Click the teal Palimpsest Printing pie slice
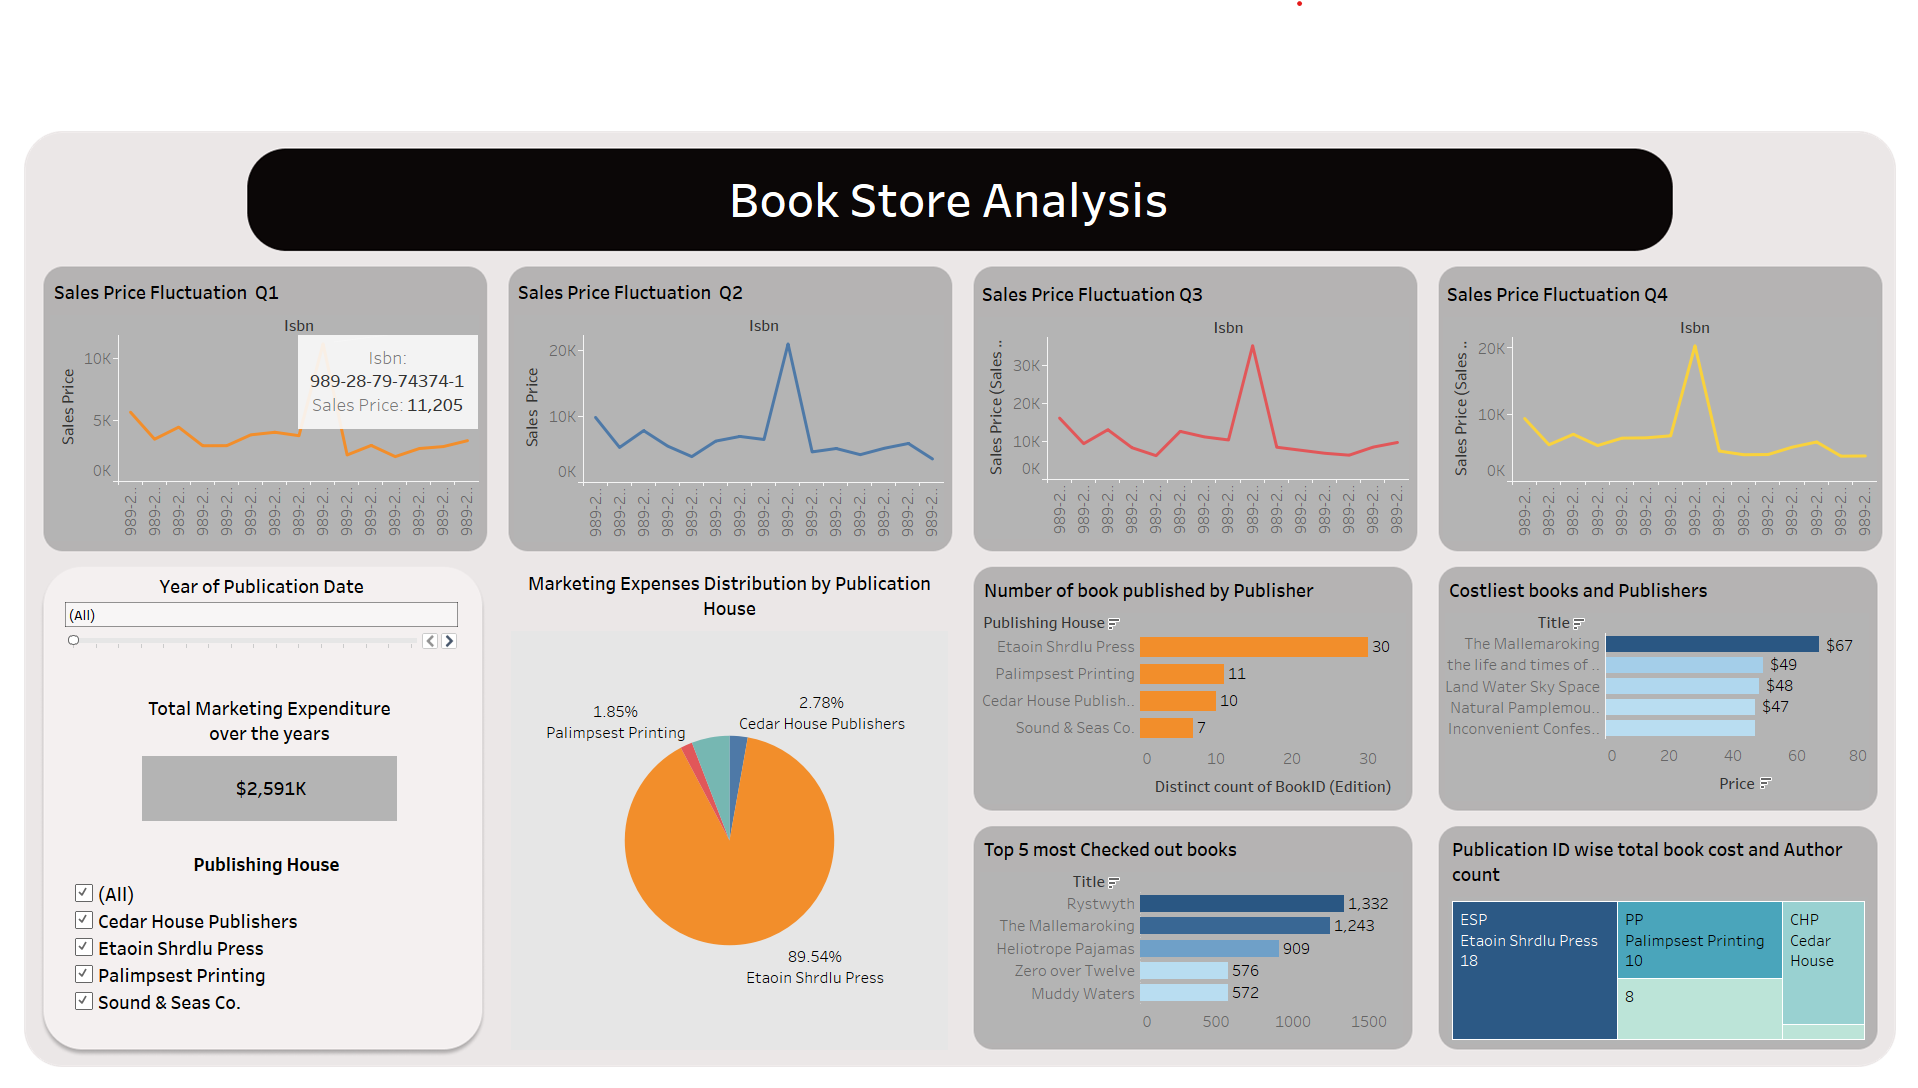The width and height of the screenshot is (1918, 1088). coord(714,764)
